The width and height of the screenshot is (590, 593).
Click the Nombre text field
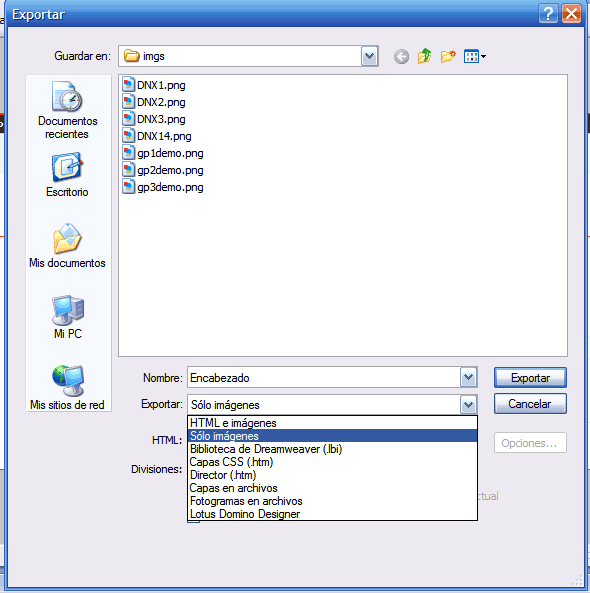click(324, 377)
